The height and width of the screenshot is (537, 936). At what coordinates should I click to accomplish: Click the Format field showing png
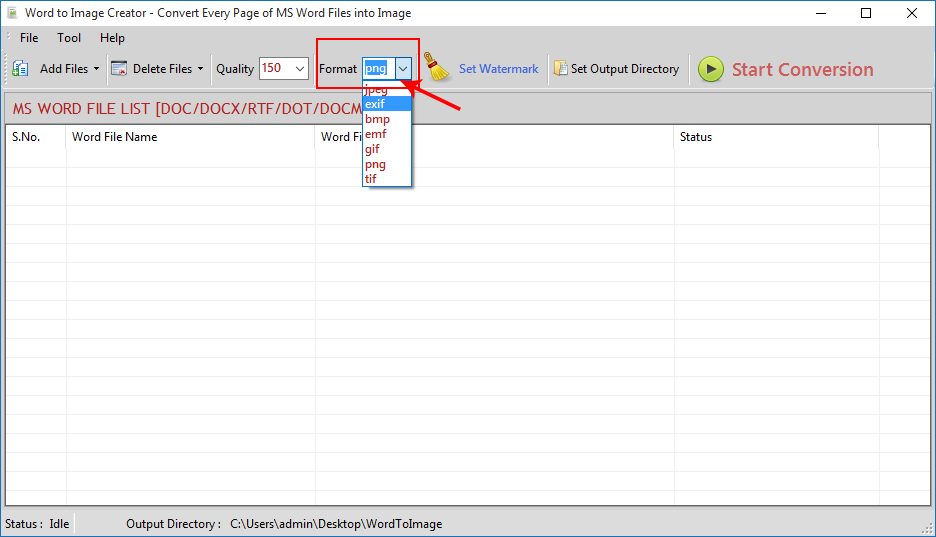click(378, 69)
